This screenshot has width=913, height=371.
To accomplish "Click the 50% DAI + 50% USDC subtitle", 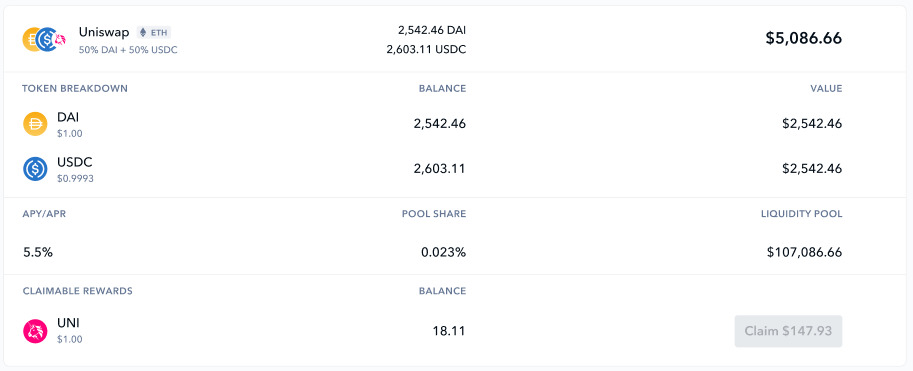I will (128, 50).
